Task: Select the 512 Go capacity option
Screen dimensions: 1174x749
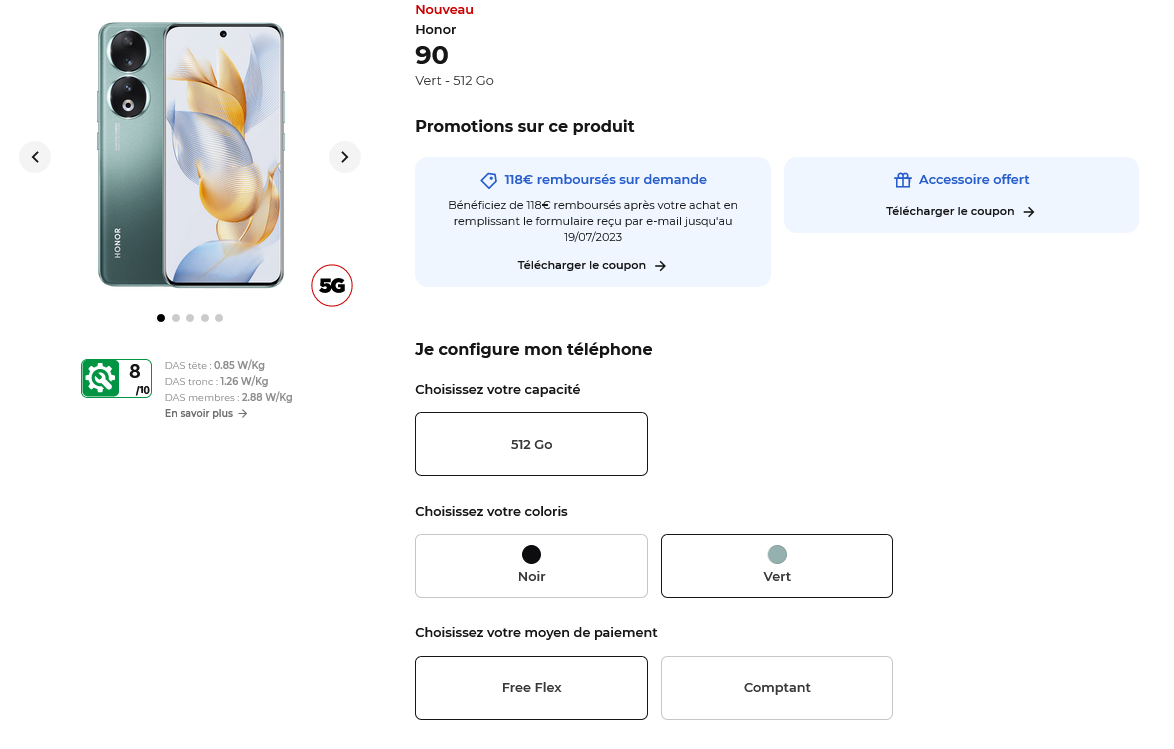Action: tap(531, 444)
